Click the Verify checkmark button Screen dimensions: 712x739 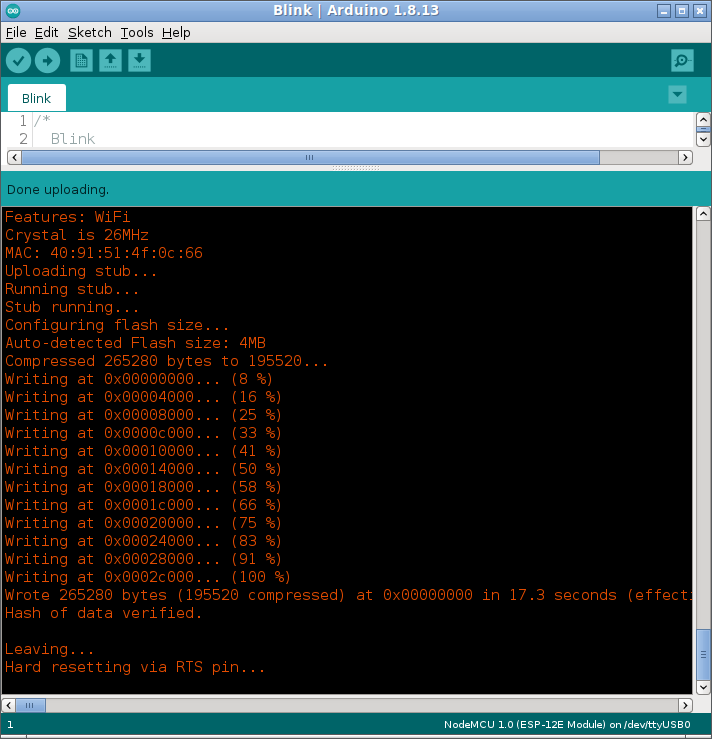[x=18, y=61]
